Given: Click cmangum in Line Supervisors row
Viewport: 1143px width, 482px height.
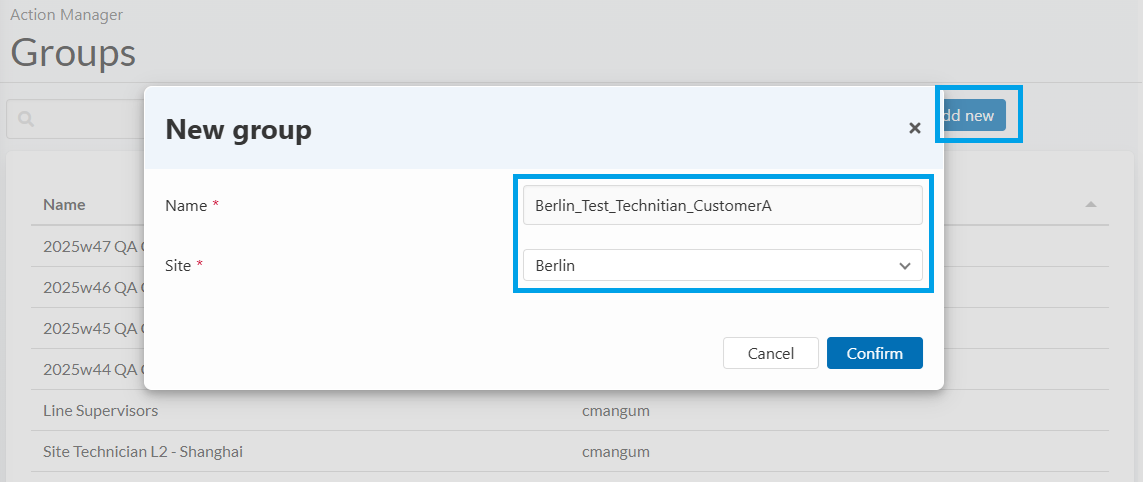Looking at the screenshot, I should pyautogui.click(x=612, y=410).
